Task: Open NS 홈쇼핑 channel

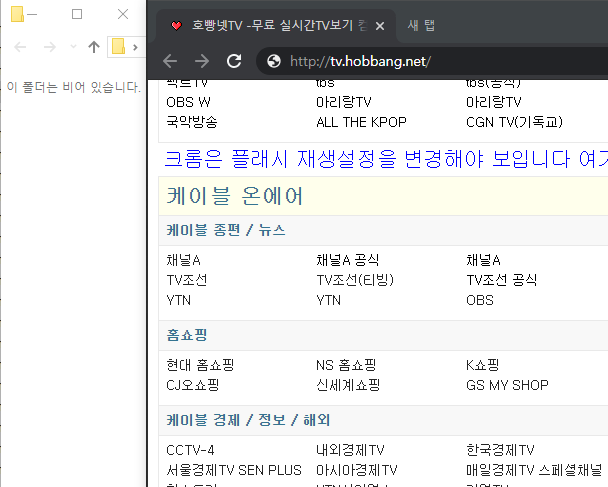Action: point(346,365)
